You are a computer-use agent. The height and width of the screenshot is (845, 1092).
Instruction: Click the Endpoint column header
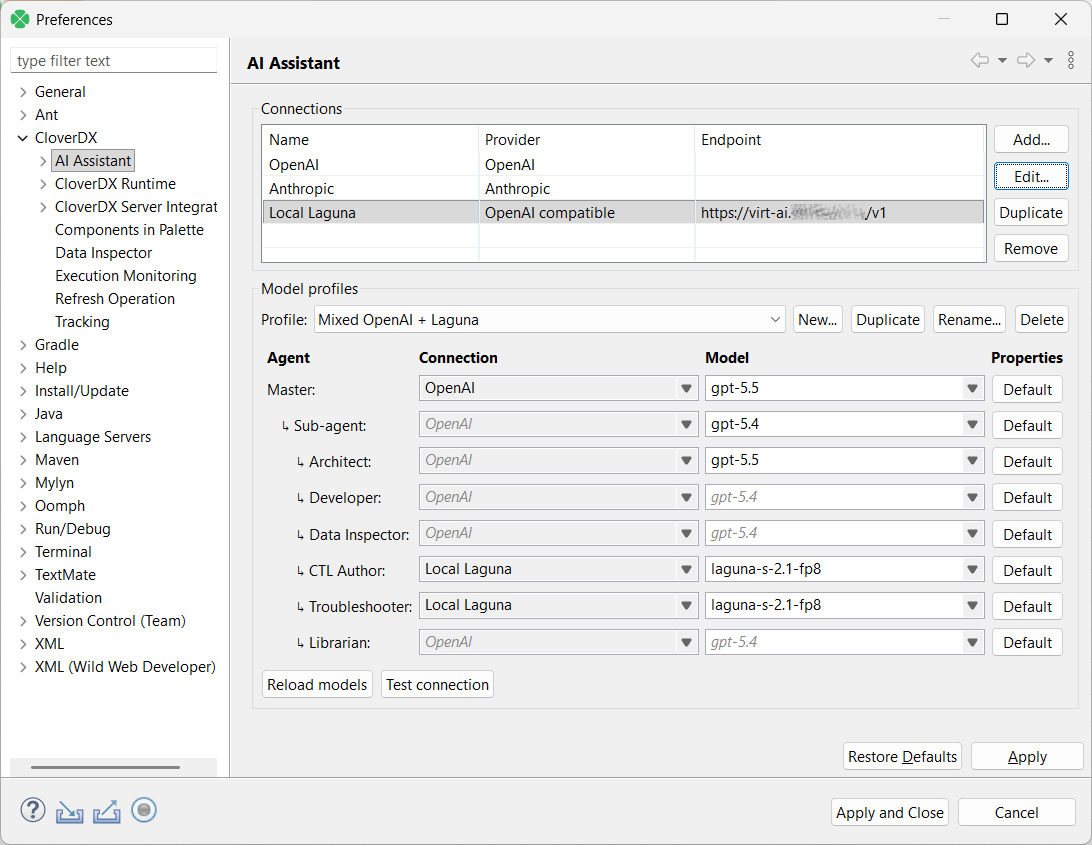[840, 139]
